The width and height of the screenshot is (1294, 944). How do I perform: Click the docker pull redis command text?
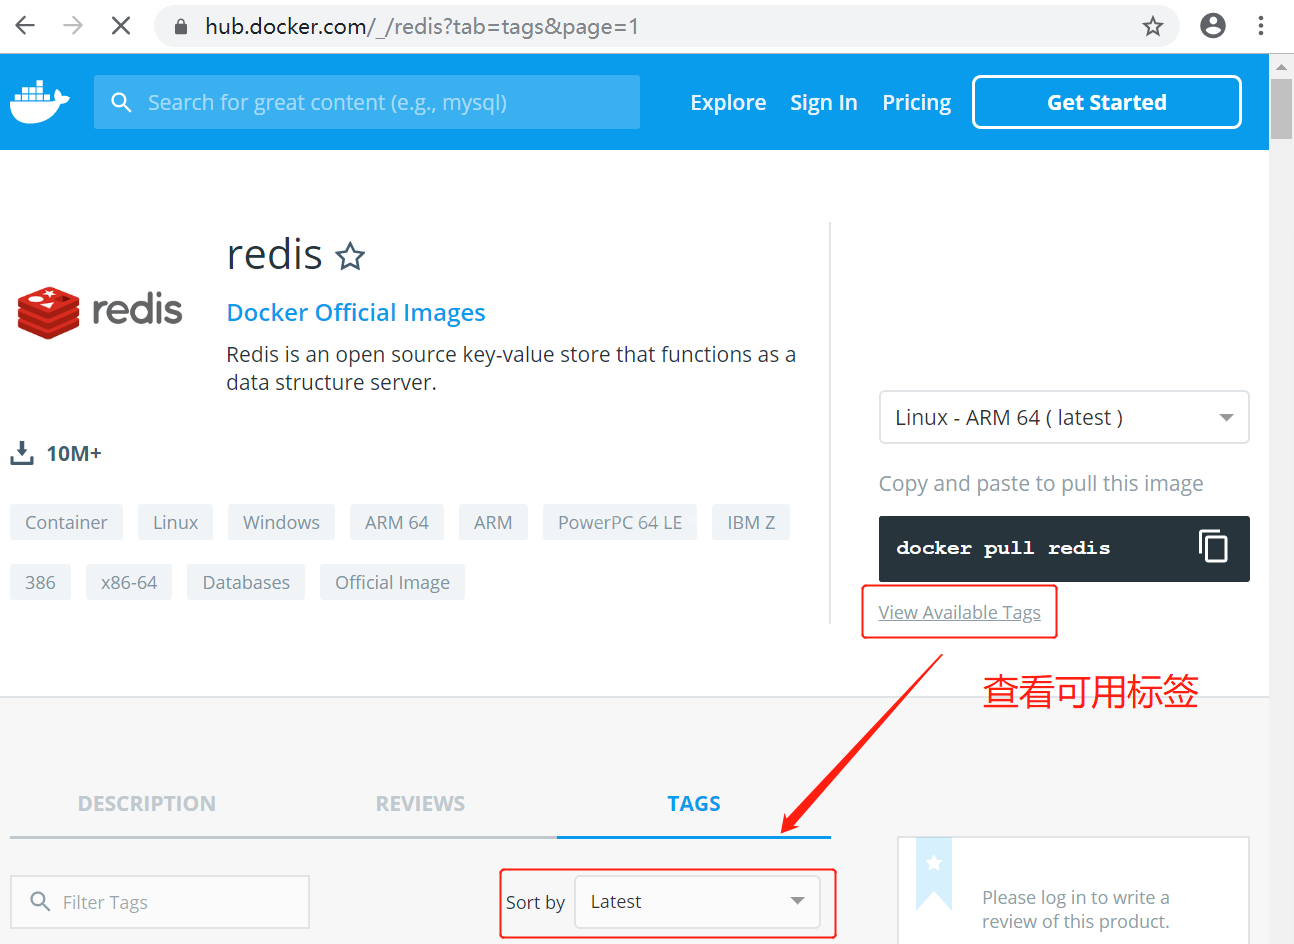pos(1003,548)
